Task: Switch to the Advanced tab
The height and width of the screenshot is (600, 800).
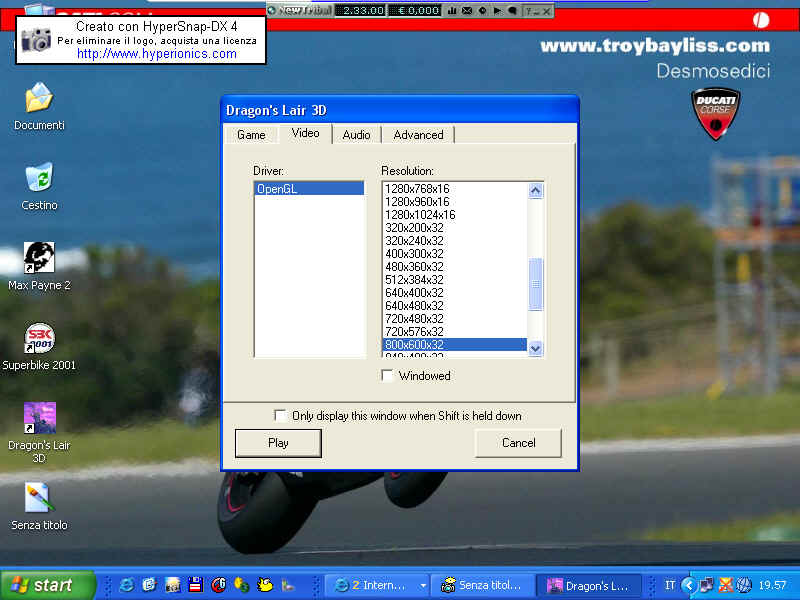Action: coord(418,135)
